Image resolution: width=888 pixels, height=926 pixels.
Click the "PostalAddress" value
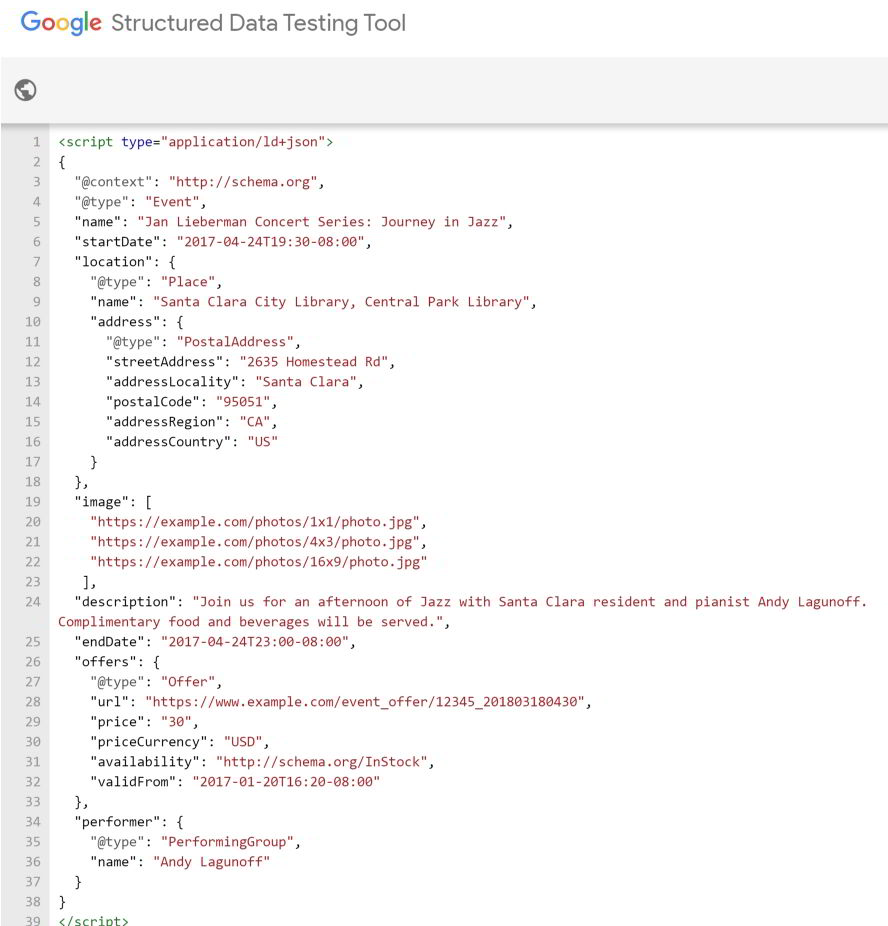click(x=235, y=342)
